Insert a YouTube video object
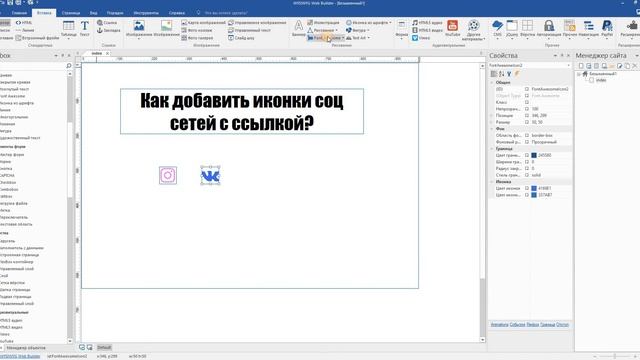This screenshot has height=360, width=640. (x=452, y=29)
